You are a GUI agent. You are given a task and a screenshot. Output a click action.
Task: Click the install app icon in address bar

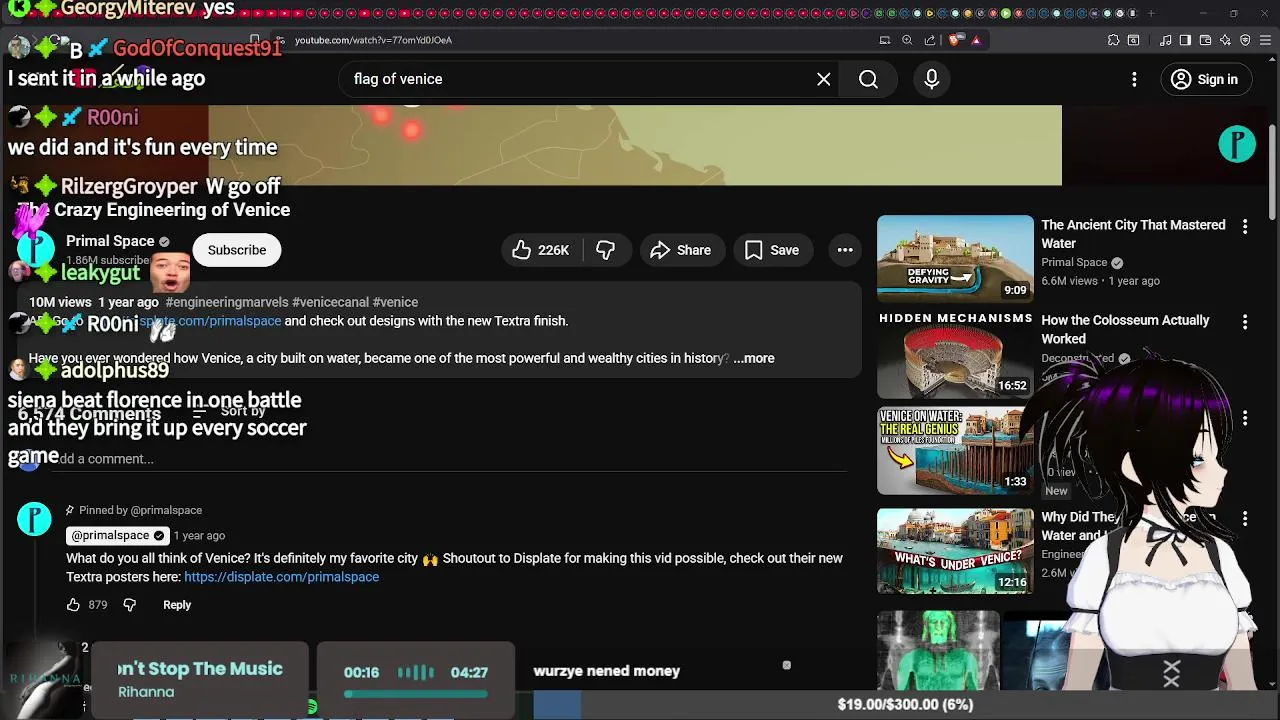coord(885,40)
